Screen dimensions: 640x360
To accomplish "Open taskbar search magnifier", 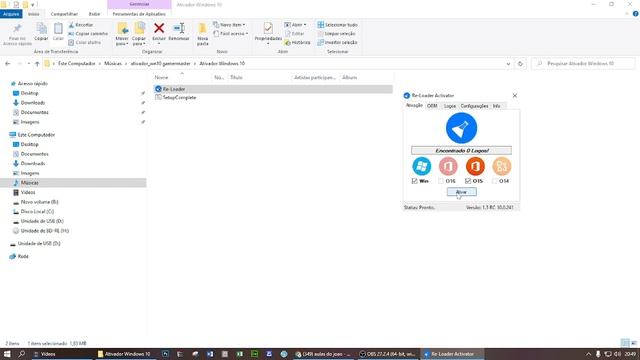I will (21, 354).
